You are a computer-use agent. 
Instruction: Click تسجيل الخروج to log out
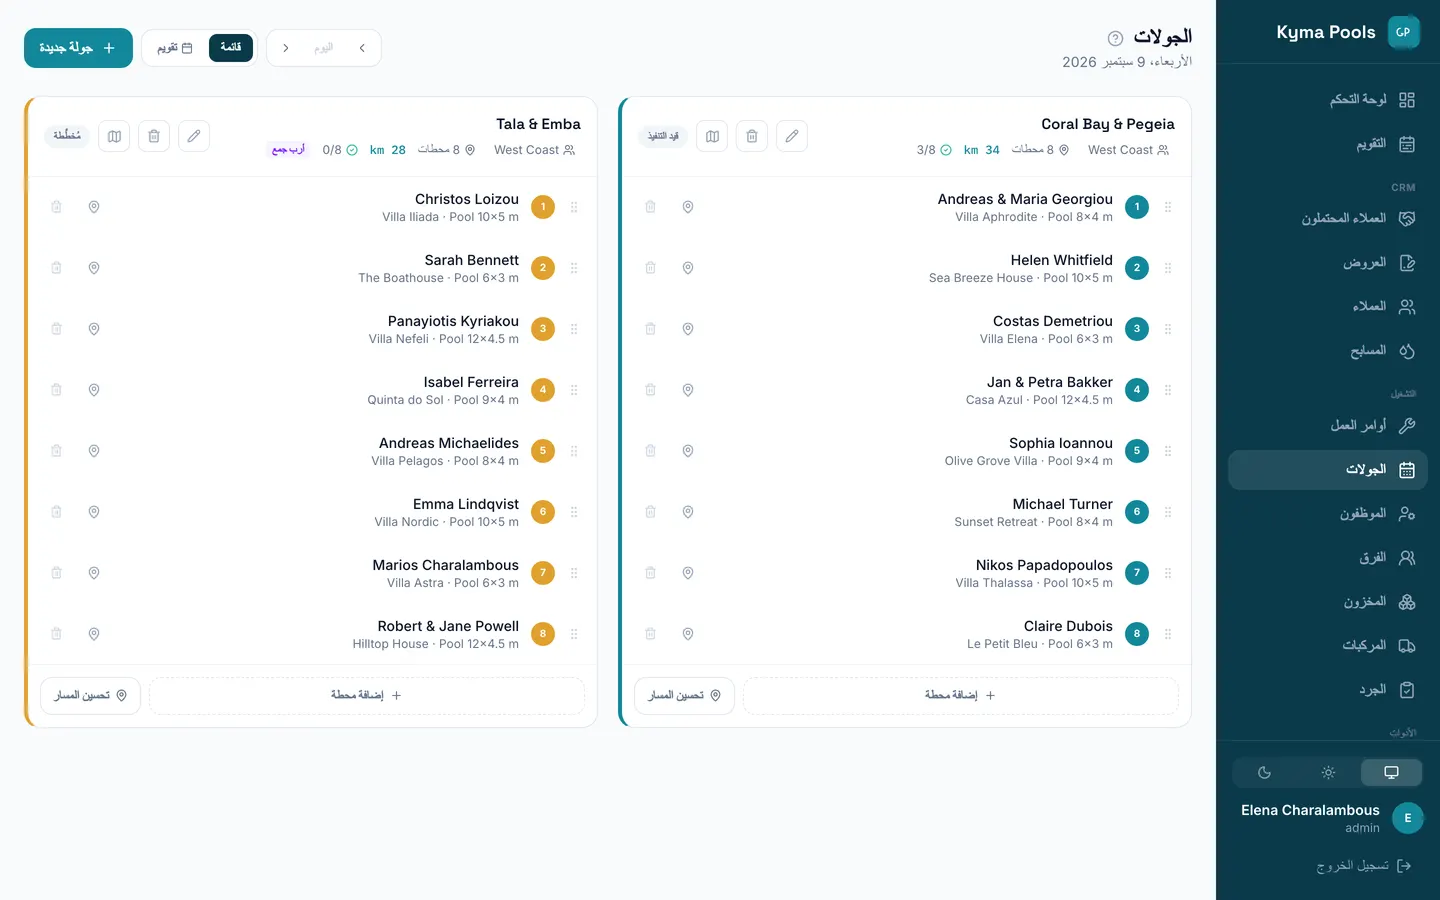(x=1363, y=865)
